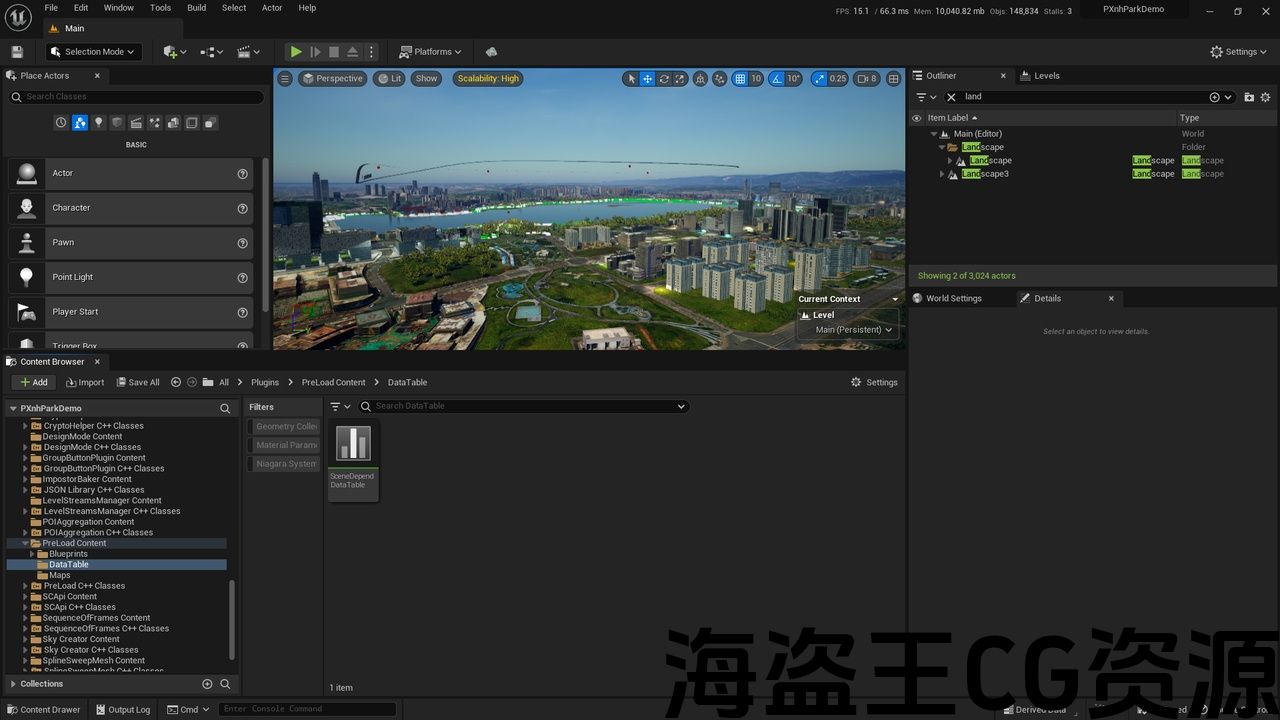
Task: Click the Add button in Content Browser
Action: (x=33, y=382)
